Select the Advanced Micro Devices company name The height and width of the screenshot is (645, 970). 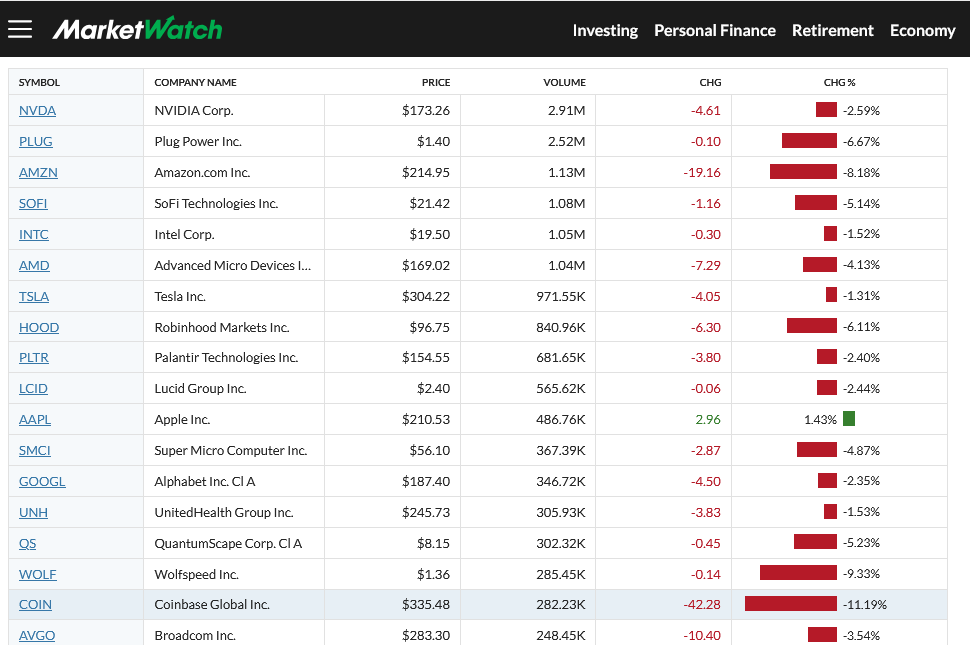233,265
